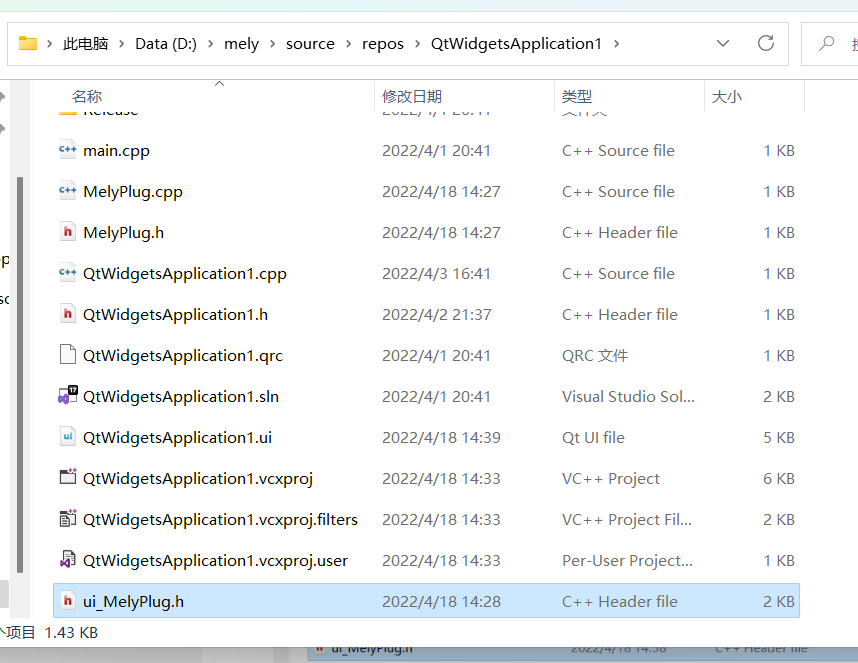The width and height of the screenshot is (858, 663).
Task: Click the 6 KB size value
Action: coord(779,479)
